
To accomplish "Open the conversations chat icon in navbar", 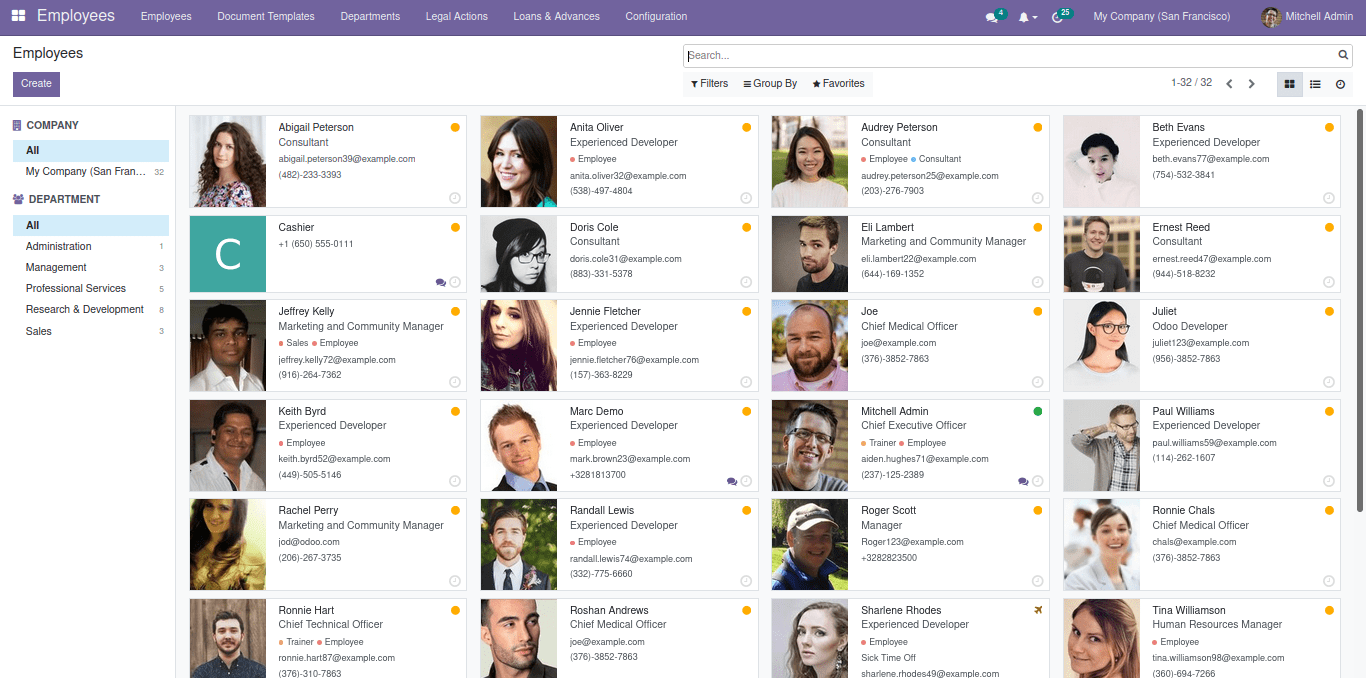I will click(x=991, y=17).
